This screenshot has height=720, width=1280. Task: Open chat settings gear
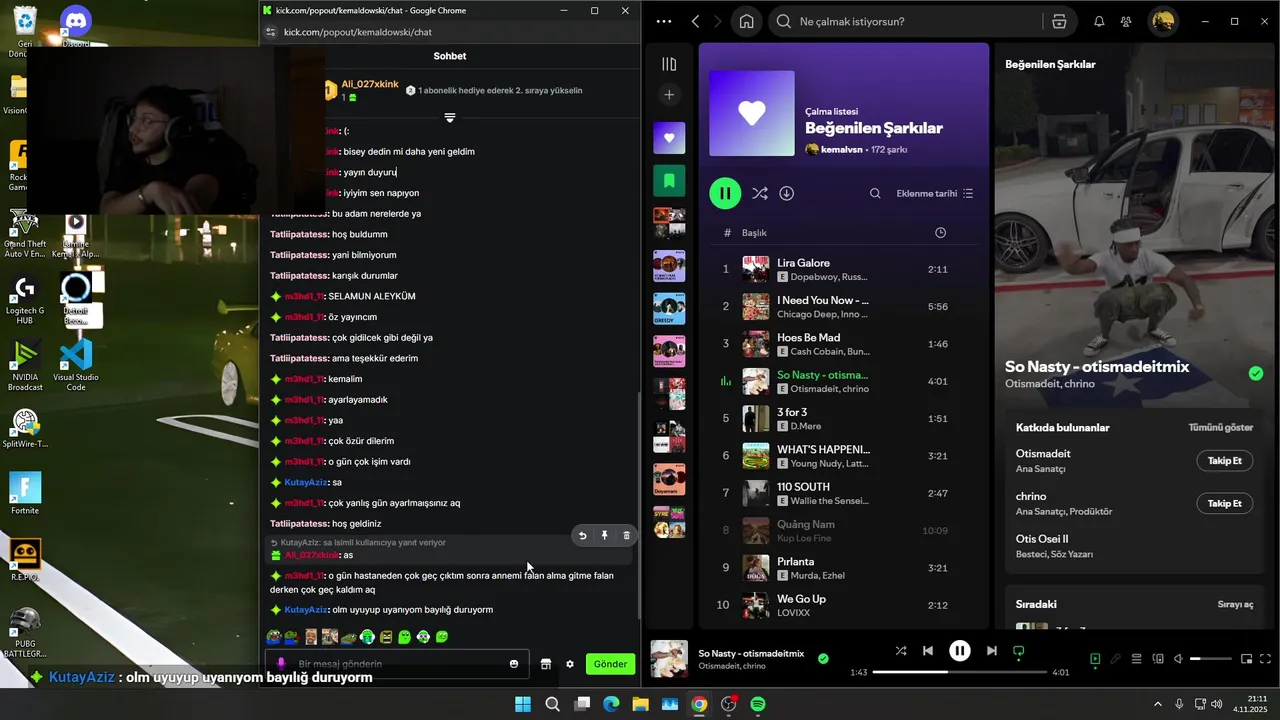tap(570, 664)
